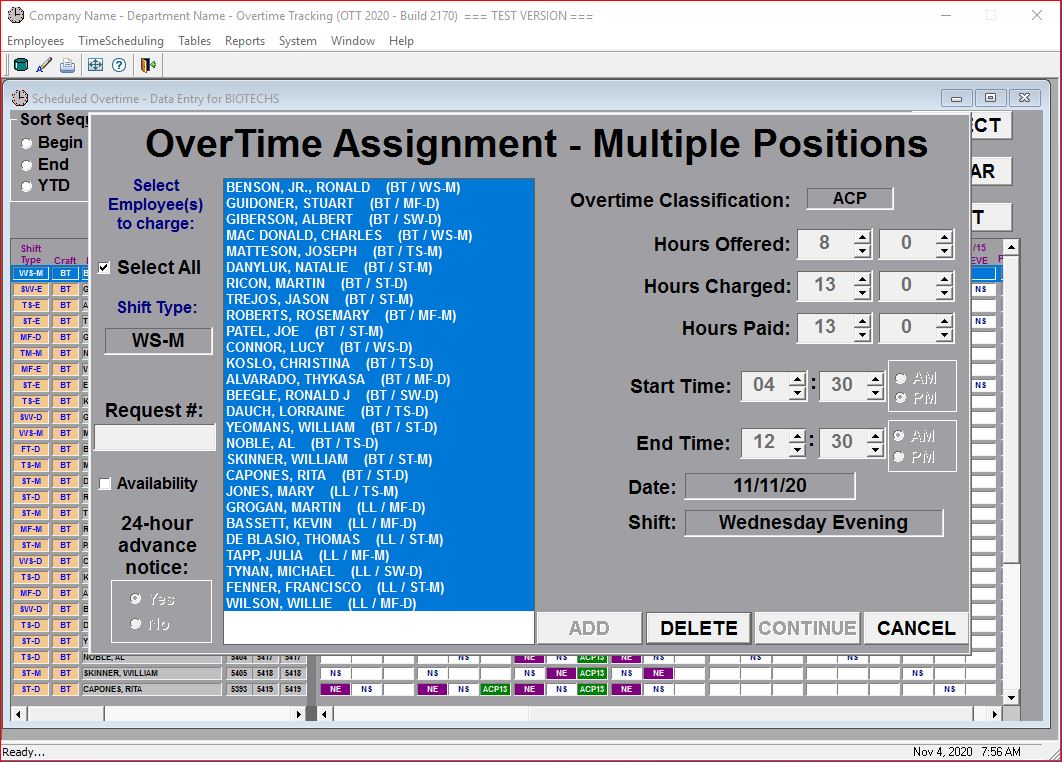This screenshot has height=762, width=1062.
Task: Click the application icon in the title bar
Action: 14,16
